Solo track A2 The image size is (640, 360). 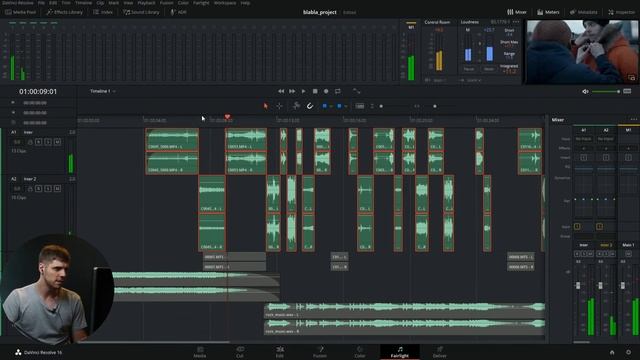pyautogui.click(x=48, y=189)
